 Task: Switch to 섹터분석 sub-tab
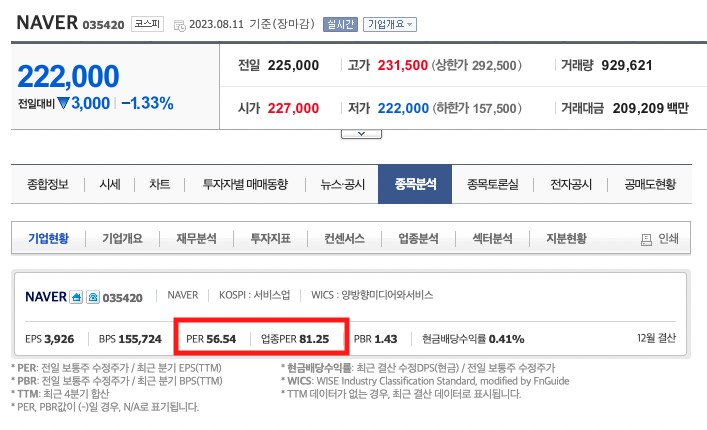(x=492, y=238)
